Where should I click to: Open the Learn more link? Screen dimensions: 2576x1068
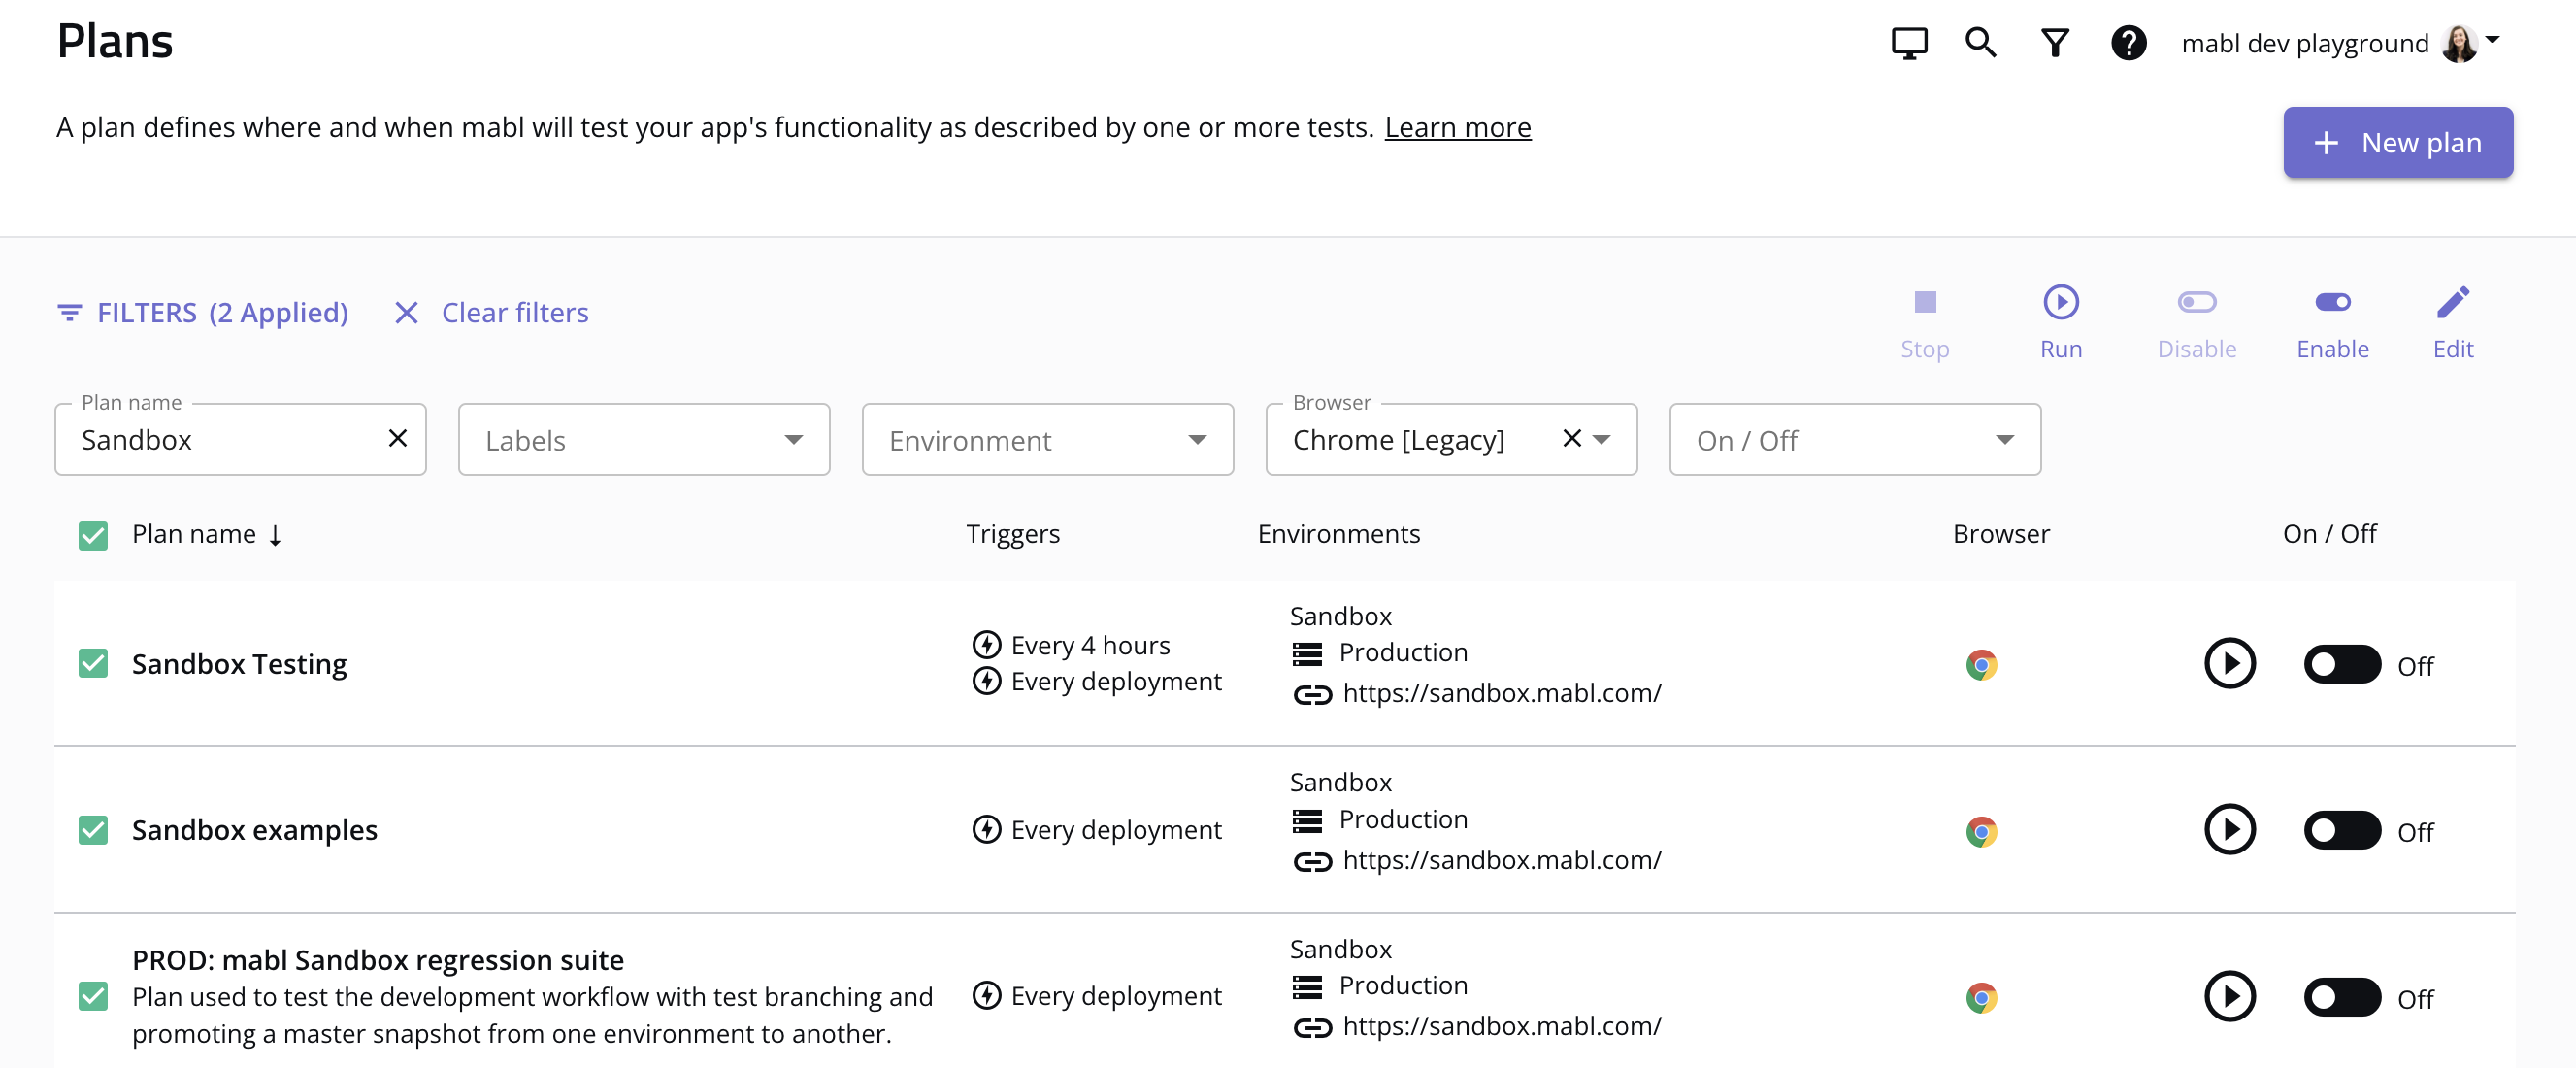[x=1457, y=127]
